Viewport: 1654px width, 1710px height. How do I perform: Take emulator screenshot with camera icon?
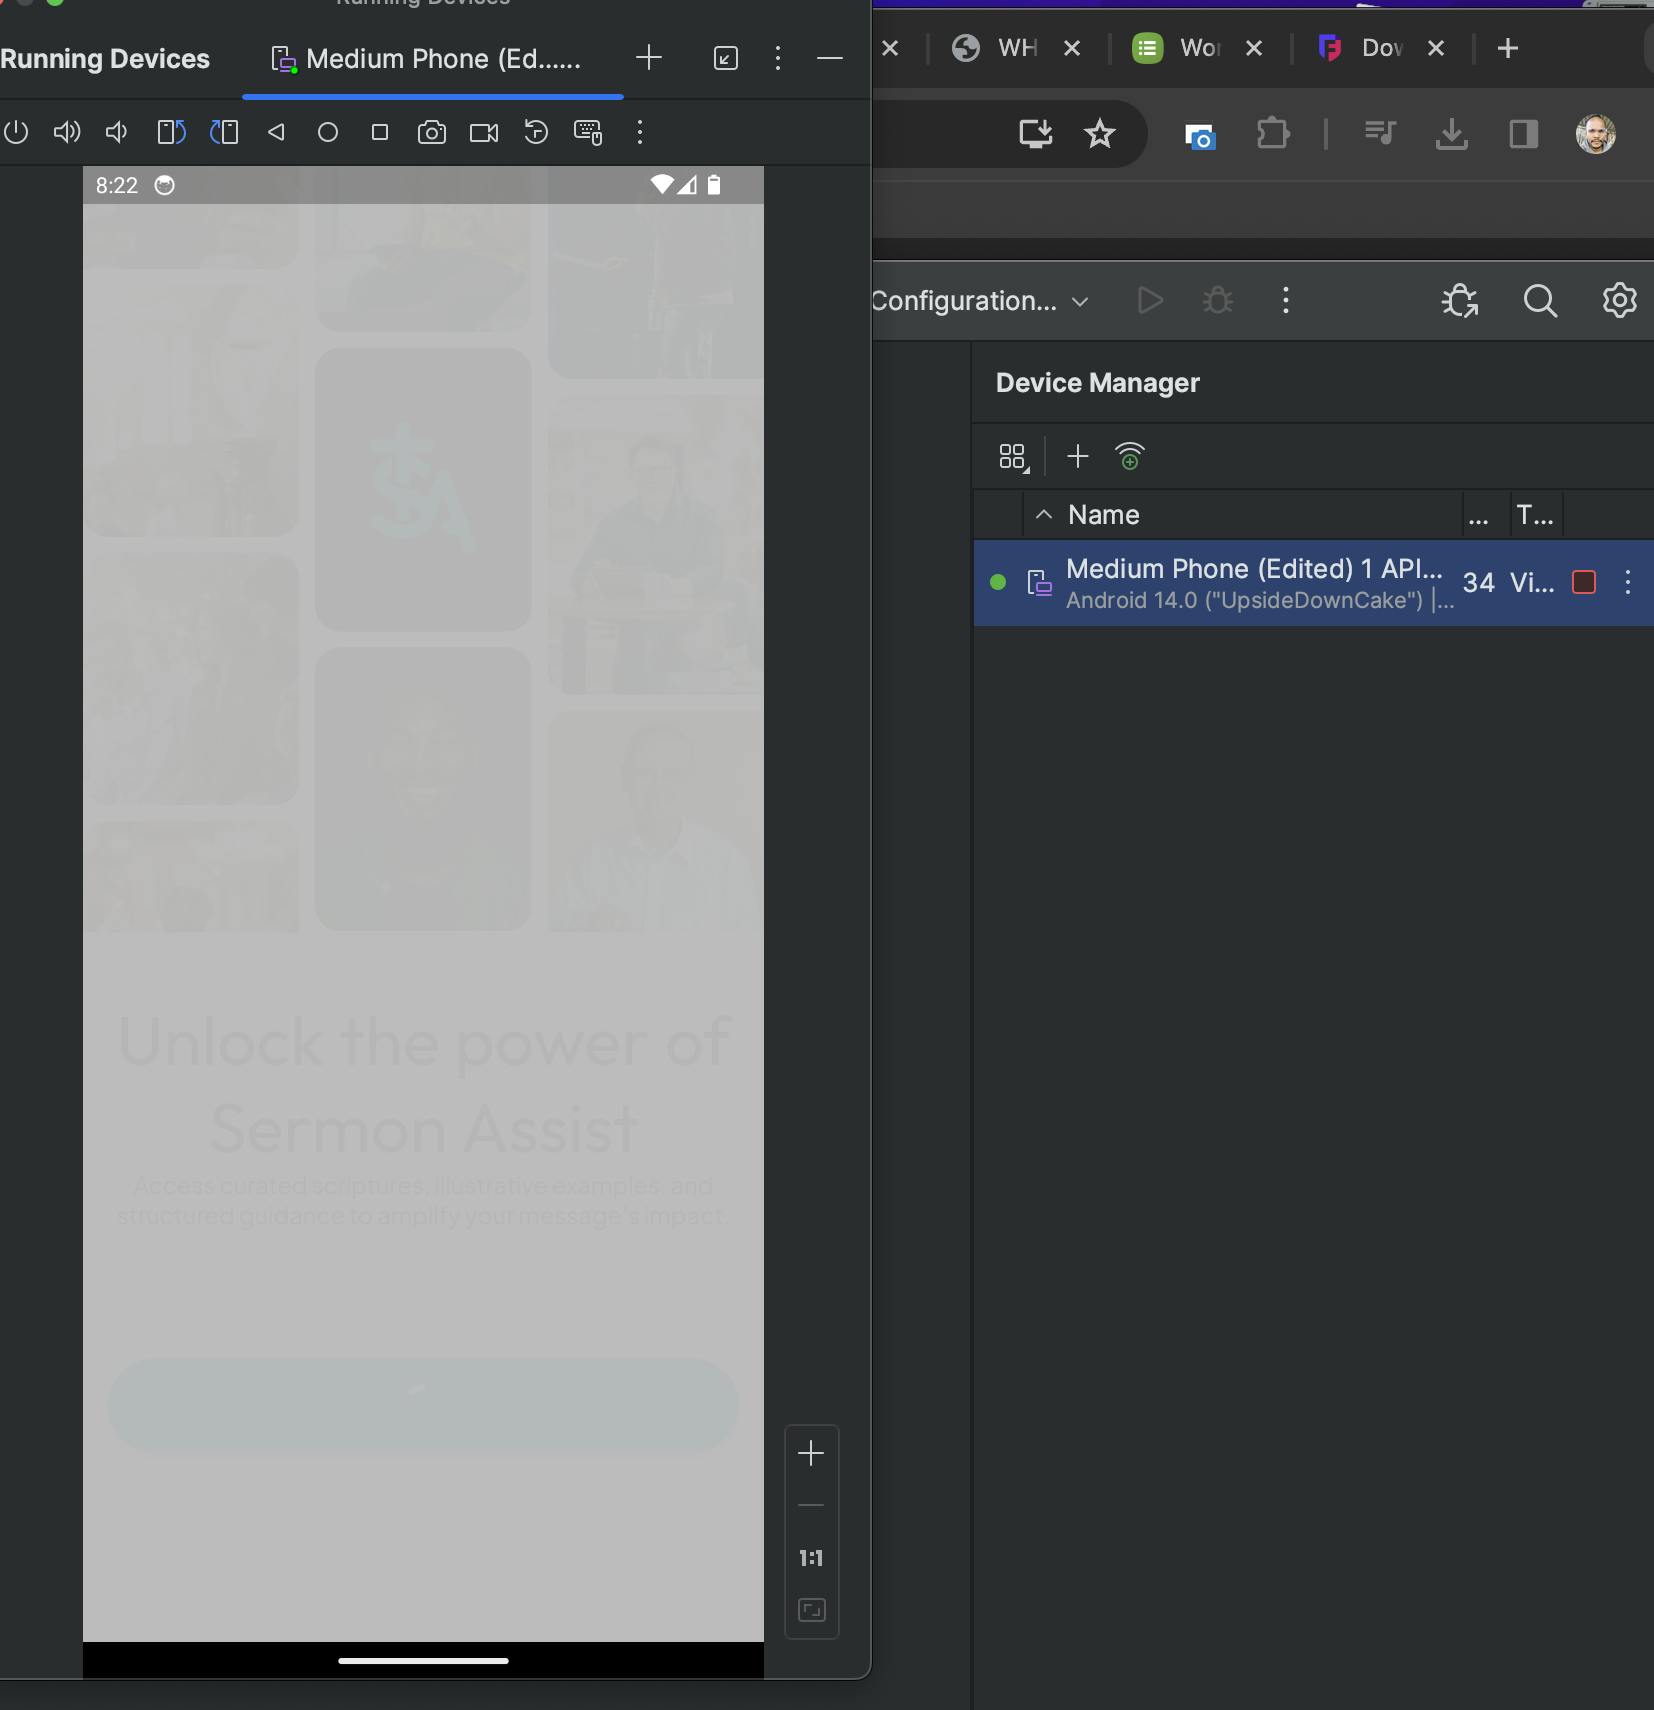pyautogui.click(x=432, y=132)
